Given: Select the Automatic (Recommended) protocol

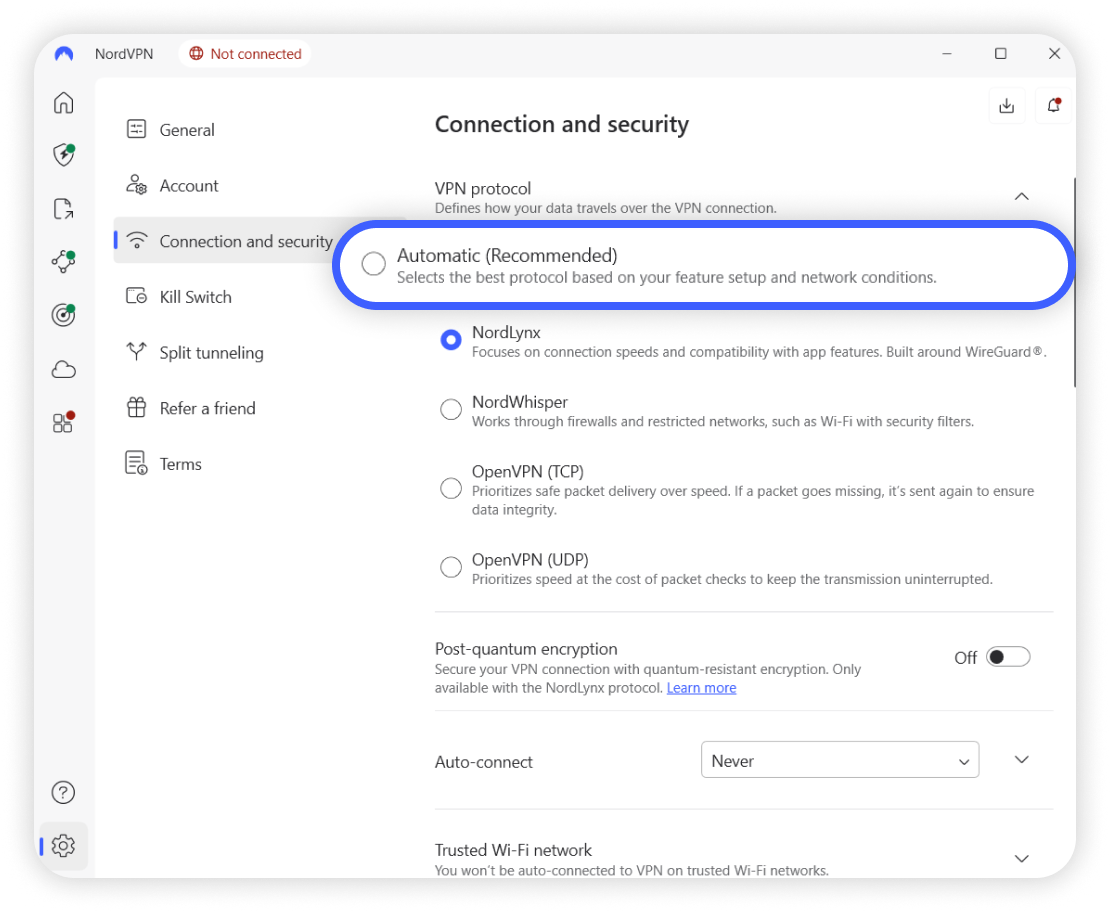Looking at the screenshot, I should pyautogui.click(x=374, y=264).
